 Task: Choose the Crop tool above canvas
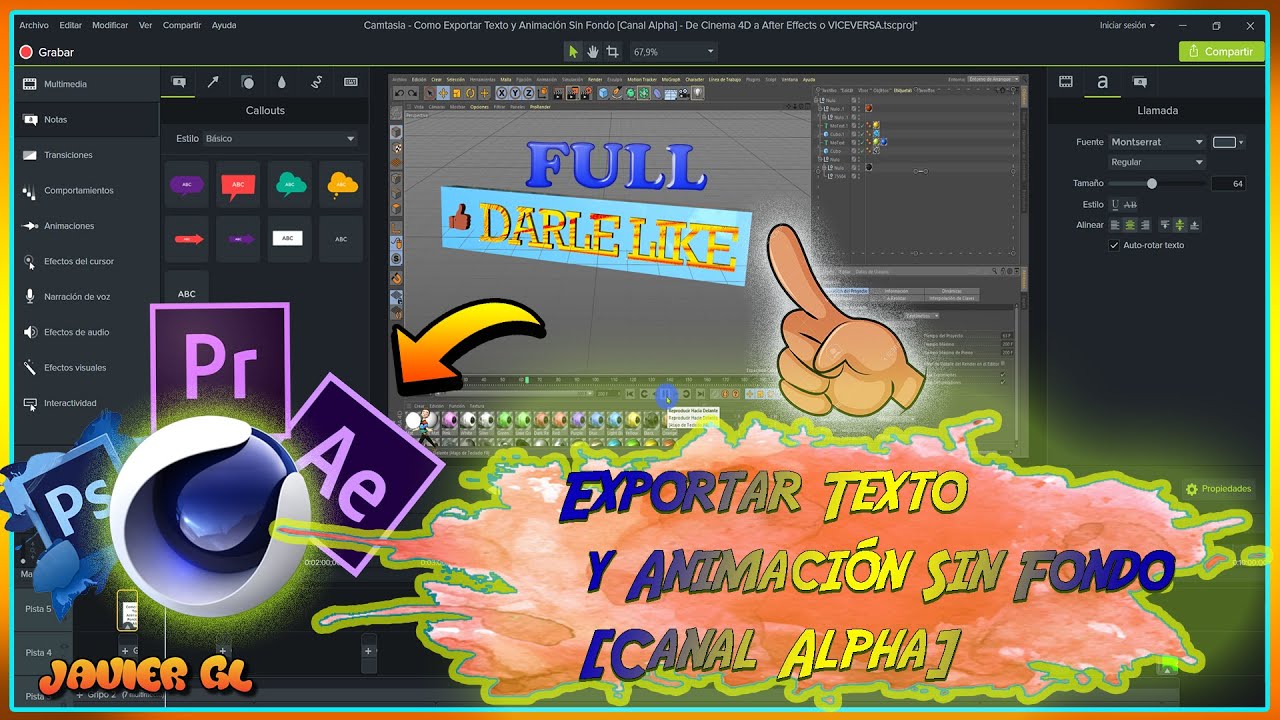pyautogui.click(x=612, y=51)
